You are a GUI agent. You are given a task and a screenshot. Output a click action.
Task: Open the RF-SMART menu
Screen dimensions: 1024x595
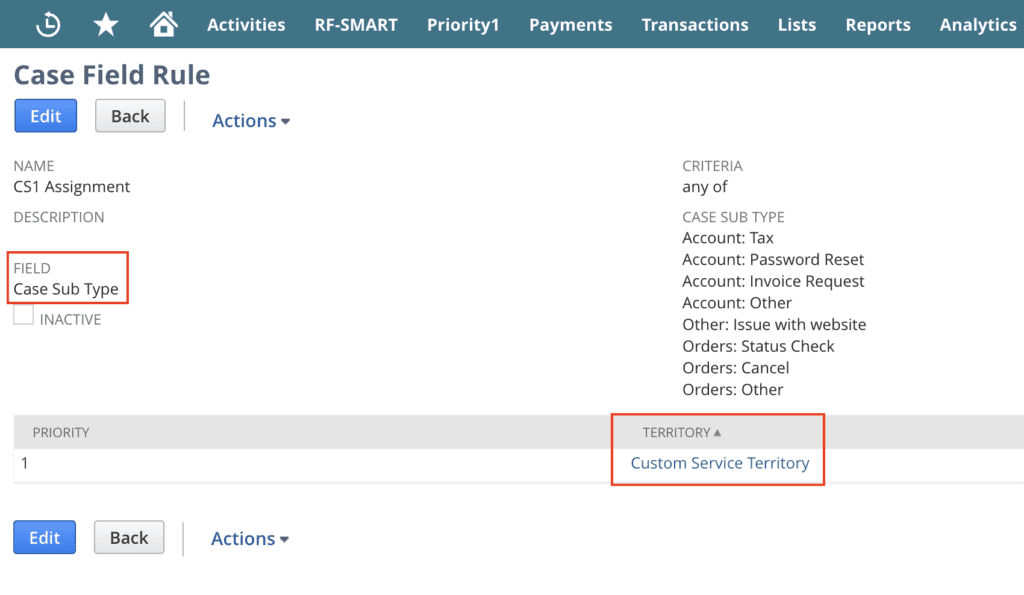pos(356,25)
